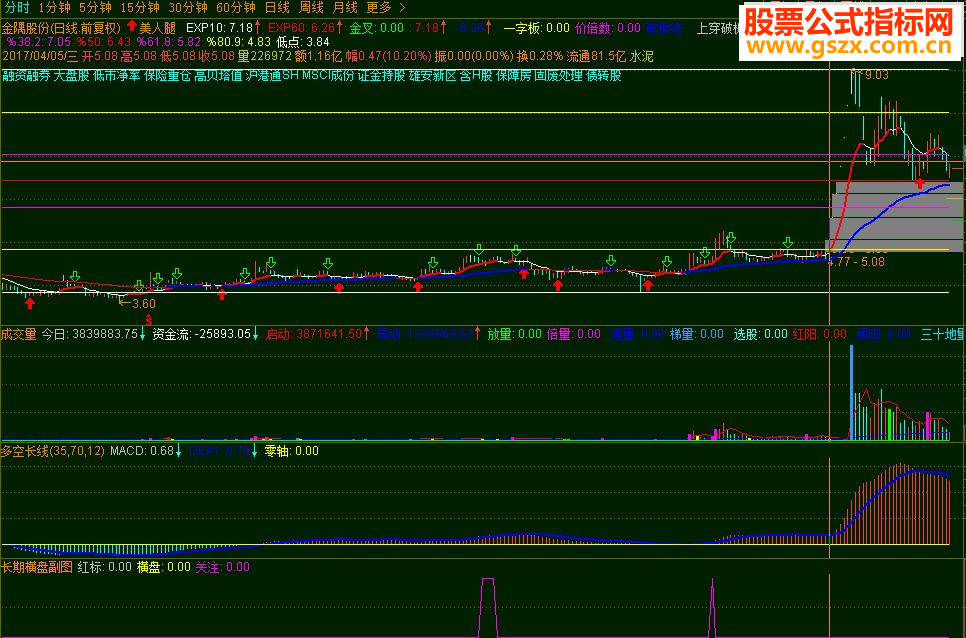The width and height of the screenshot is (966, 638).
Task: Click the red S marker below 3.60
Action: pyautogui.click(x=148, y=320)
